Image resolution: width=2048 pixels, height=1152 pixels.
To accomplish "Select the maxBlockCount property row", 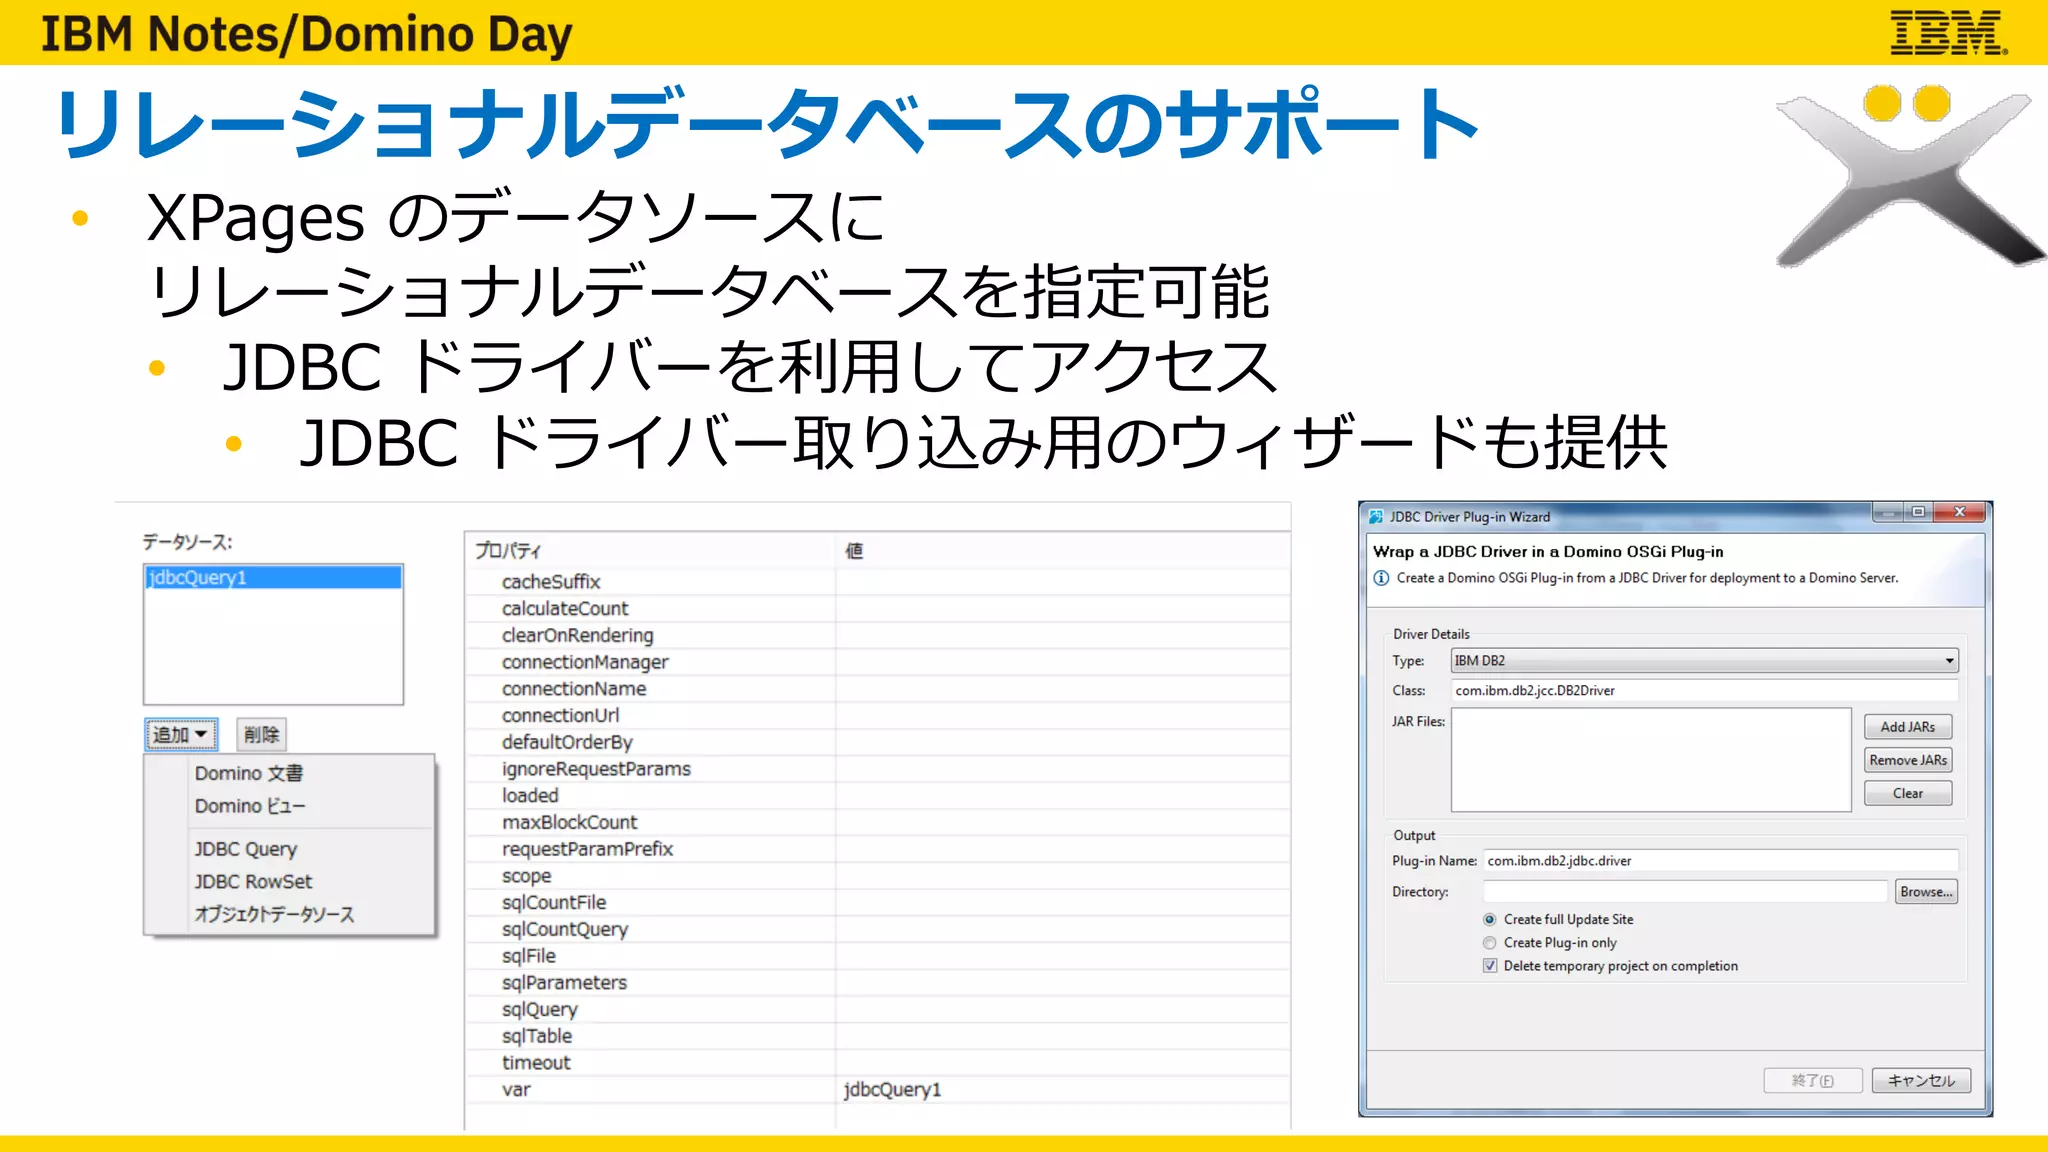I will coord(878,823).
